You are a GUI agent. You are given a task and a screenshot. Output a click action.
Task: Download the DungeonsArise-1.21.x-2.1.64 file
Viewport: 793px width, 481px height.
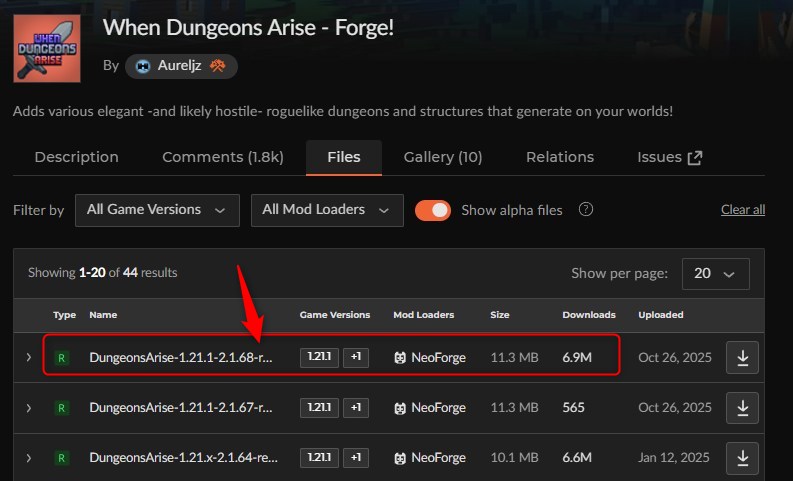742,458
